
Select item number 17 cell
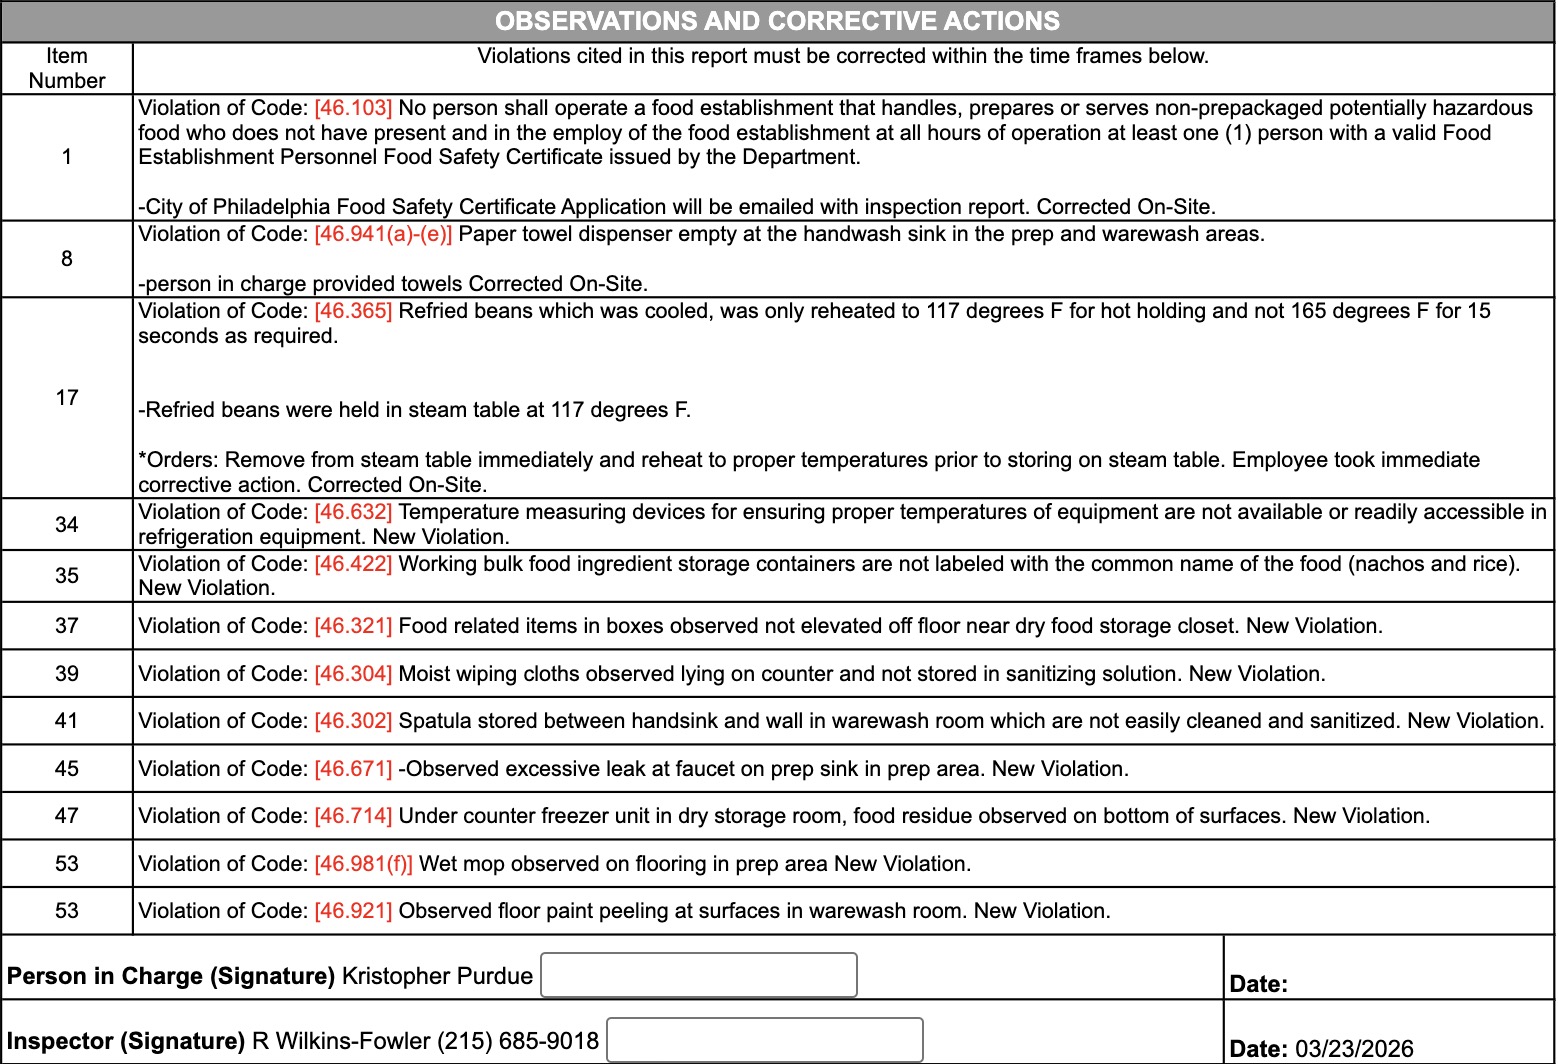[x=67, y=398]
